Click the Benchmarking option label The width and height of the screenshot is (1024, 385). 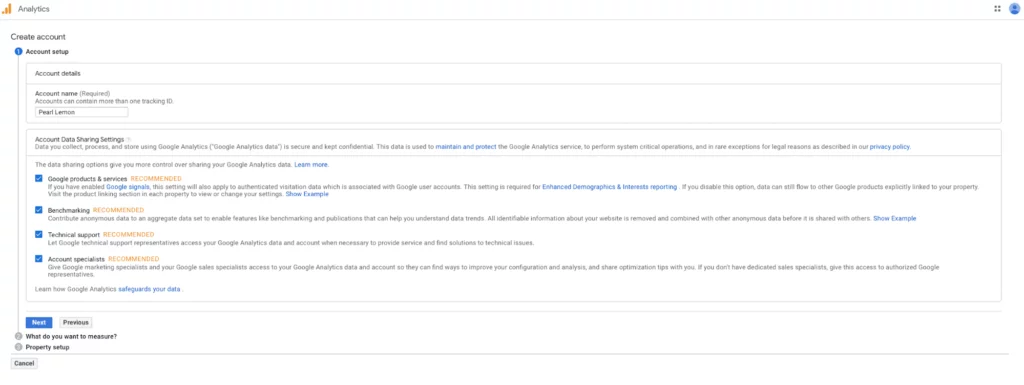tap(69, 210)
